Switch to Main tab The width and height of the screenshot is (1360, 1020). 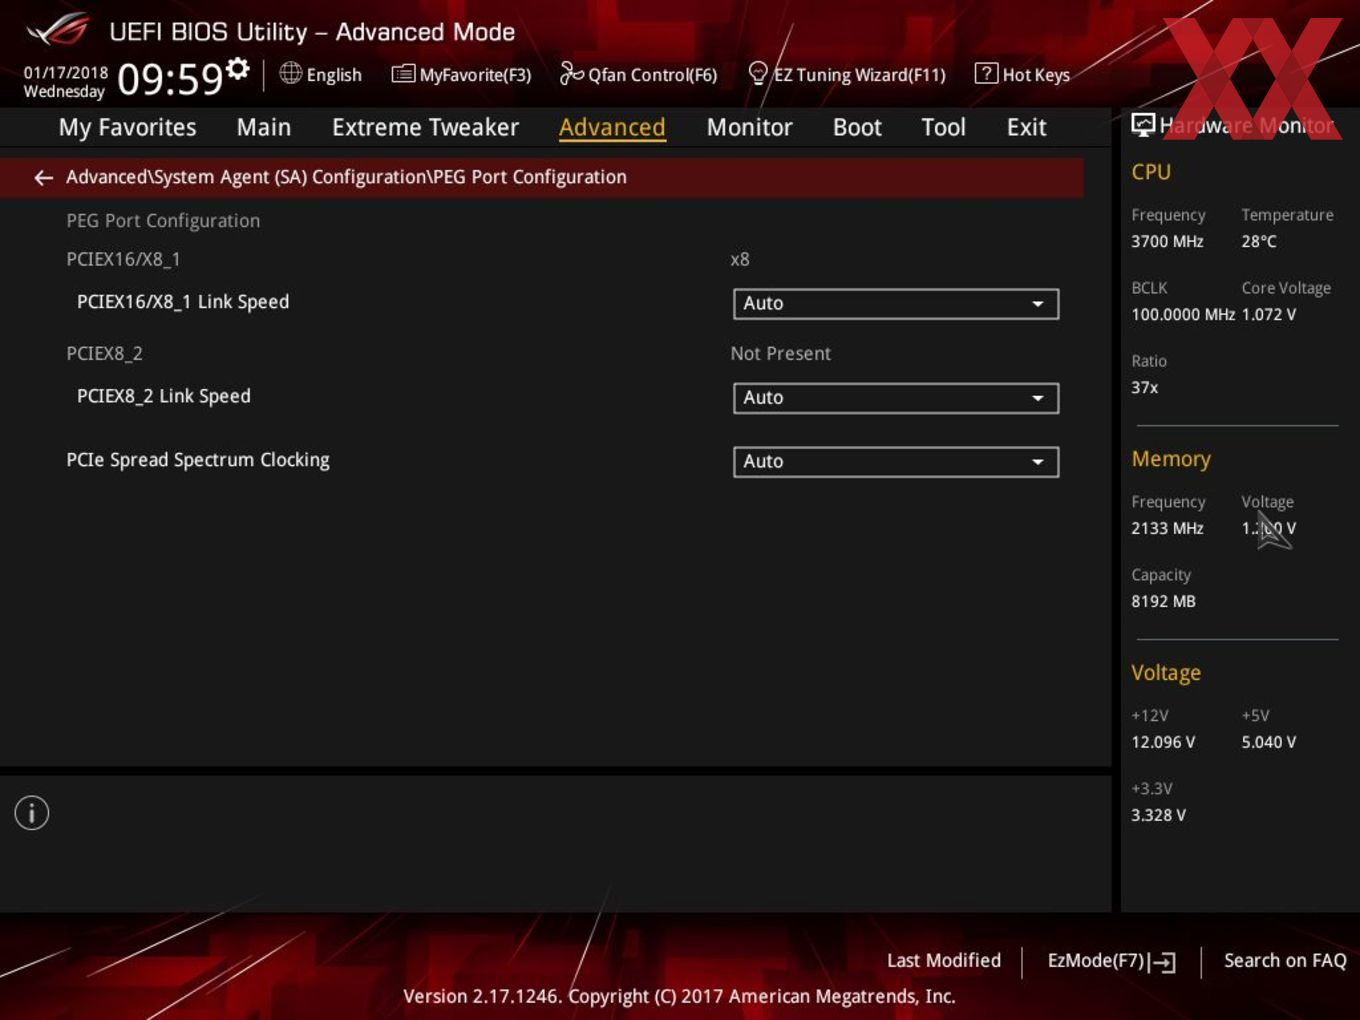point(264,127)
